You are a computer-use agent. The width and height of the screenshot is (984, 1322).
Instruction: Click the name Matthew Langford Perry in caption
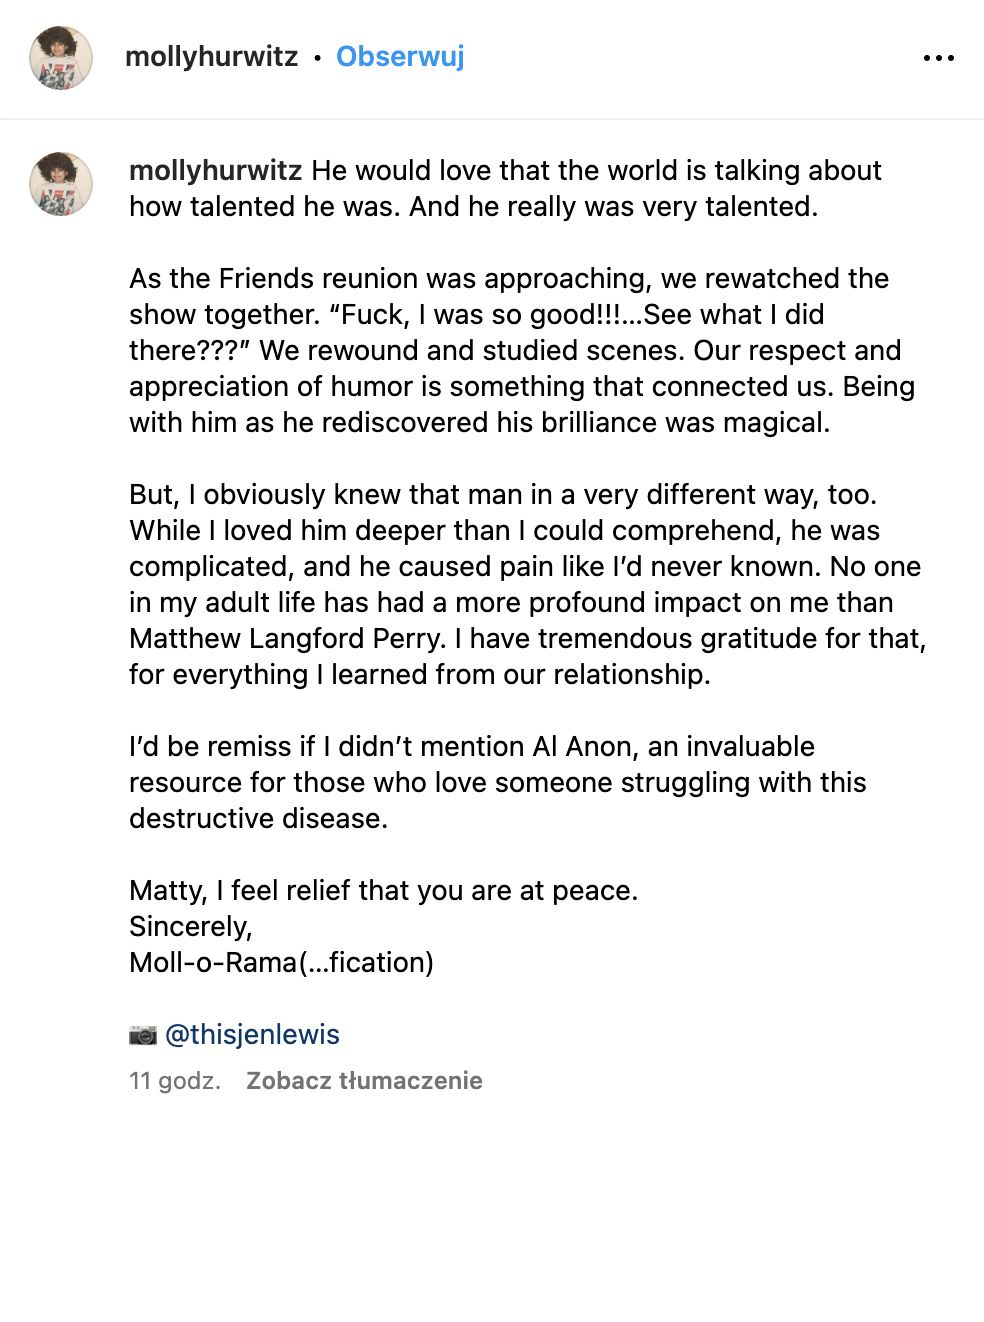(287, 638)
